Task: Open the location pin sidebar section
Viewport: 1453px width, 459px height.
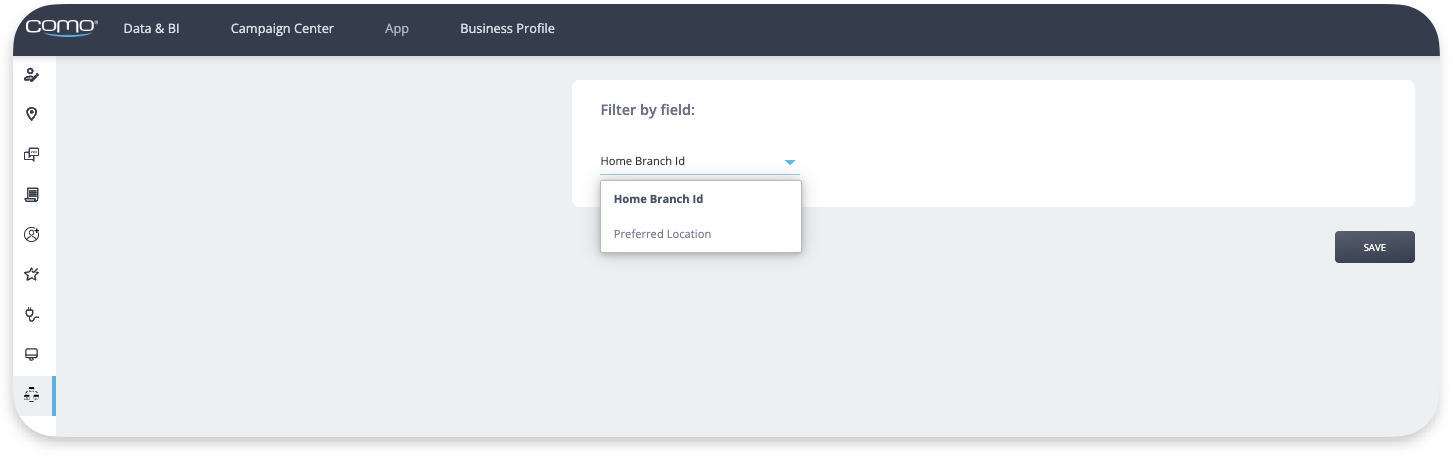Action: (31, 115)
